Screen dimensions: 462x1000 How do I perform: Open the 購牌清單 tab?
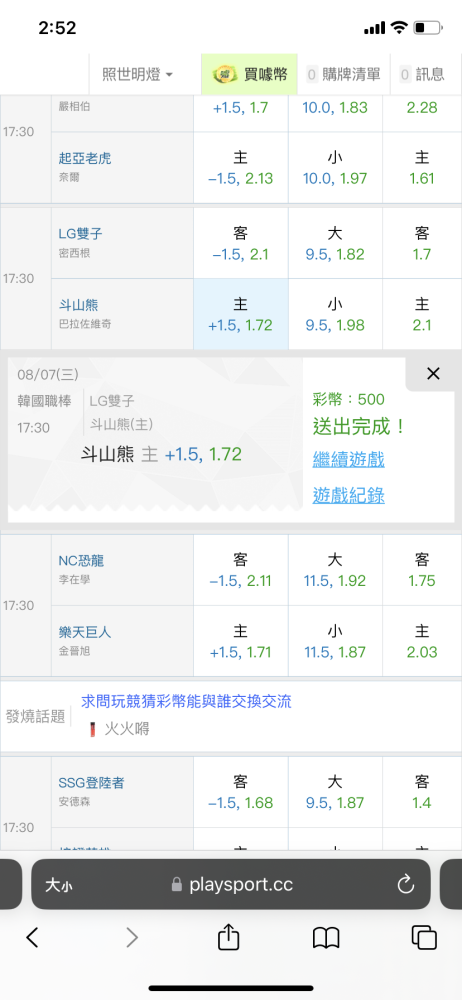tap(343, 74)
